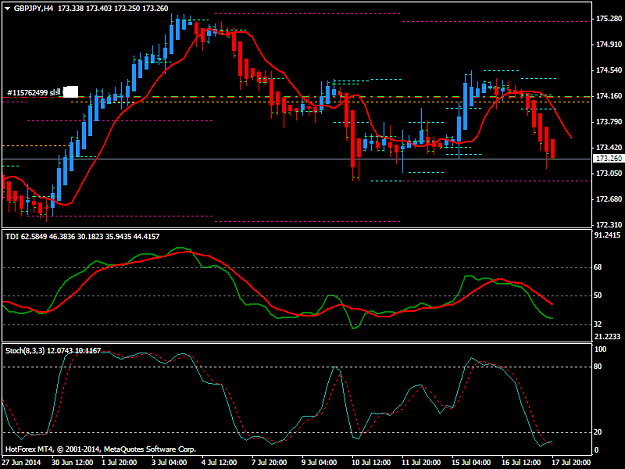
Task: Click the 172.680 price axis label
Action: click(609, 199)
